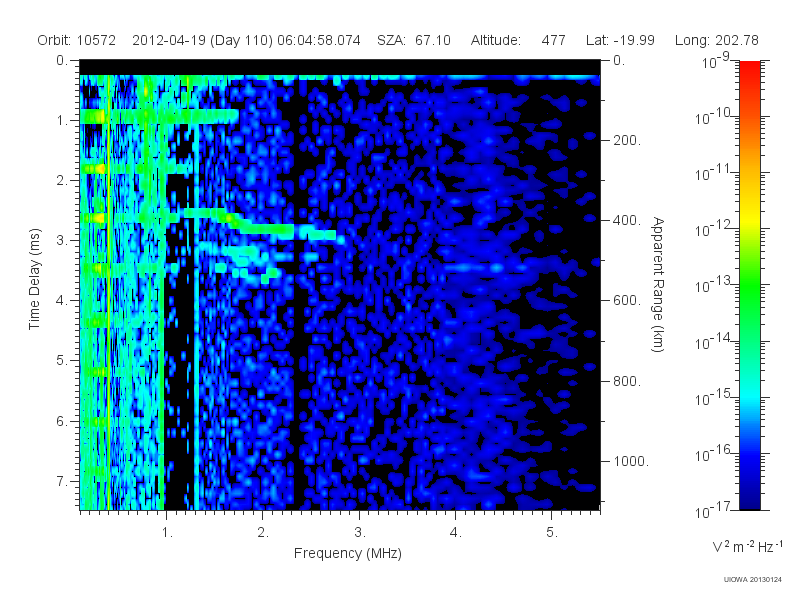Click the frequency axis tick '3.'
This screenshot has width=800, height=600.
(360, 533)
